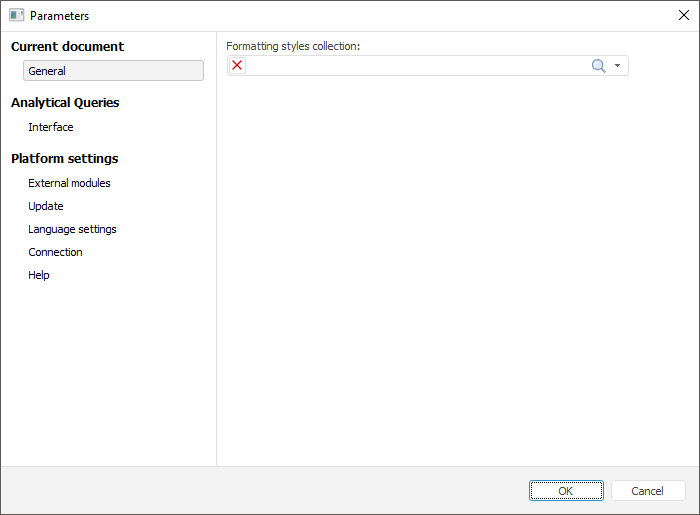Screen dimensions: 700x515
Task: Click the Platform settings heading
Action: 65,158
